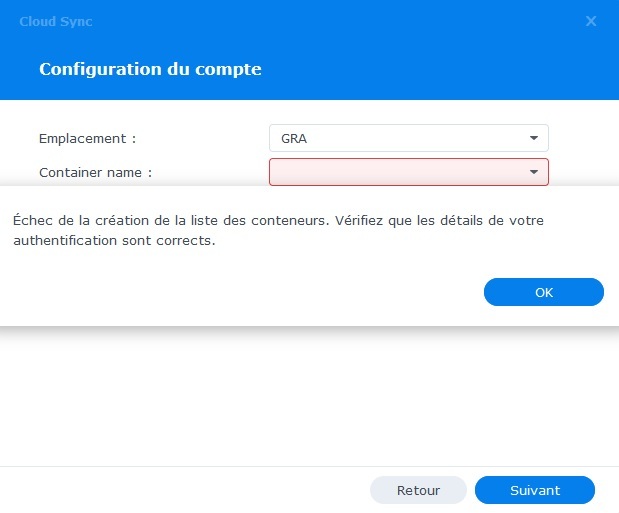619x513 pixels.
Task: Click the Emplacement label
Action: (87, 138)
